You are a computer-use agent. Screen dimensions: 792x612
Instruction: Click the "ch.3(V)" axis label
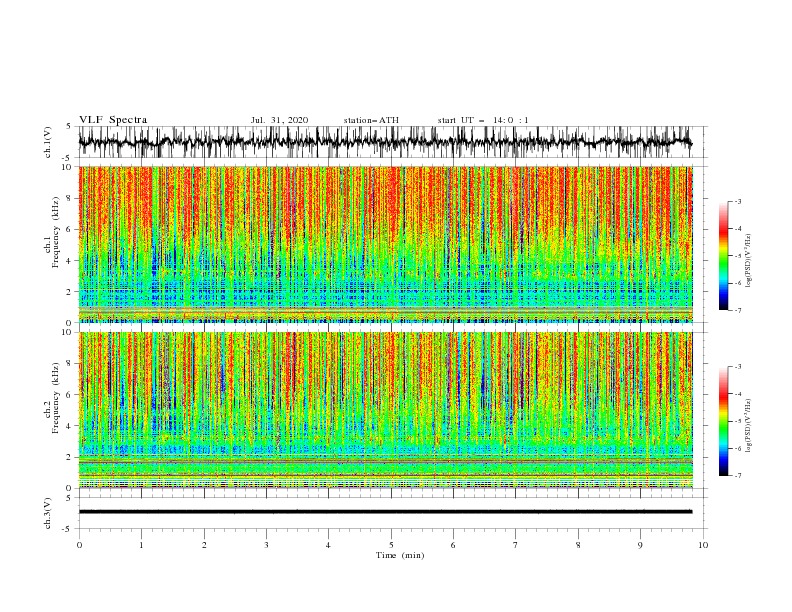pos(48,513)
